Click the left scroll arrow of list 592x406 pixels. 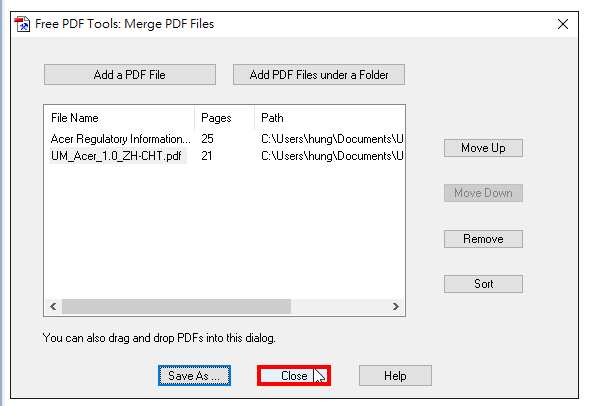click(53, 306)
